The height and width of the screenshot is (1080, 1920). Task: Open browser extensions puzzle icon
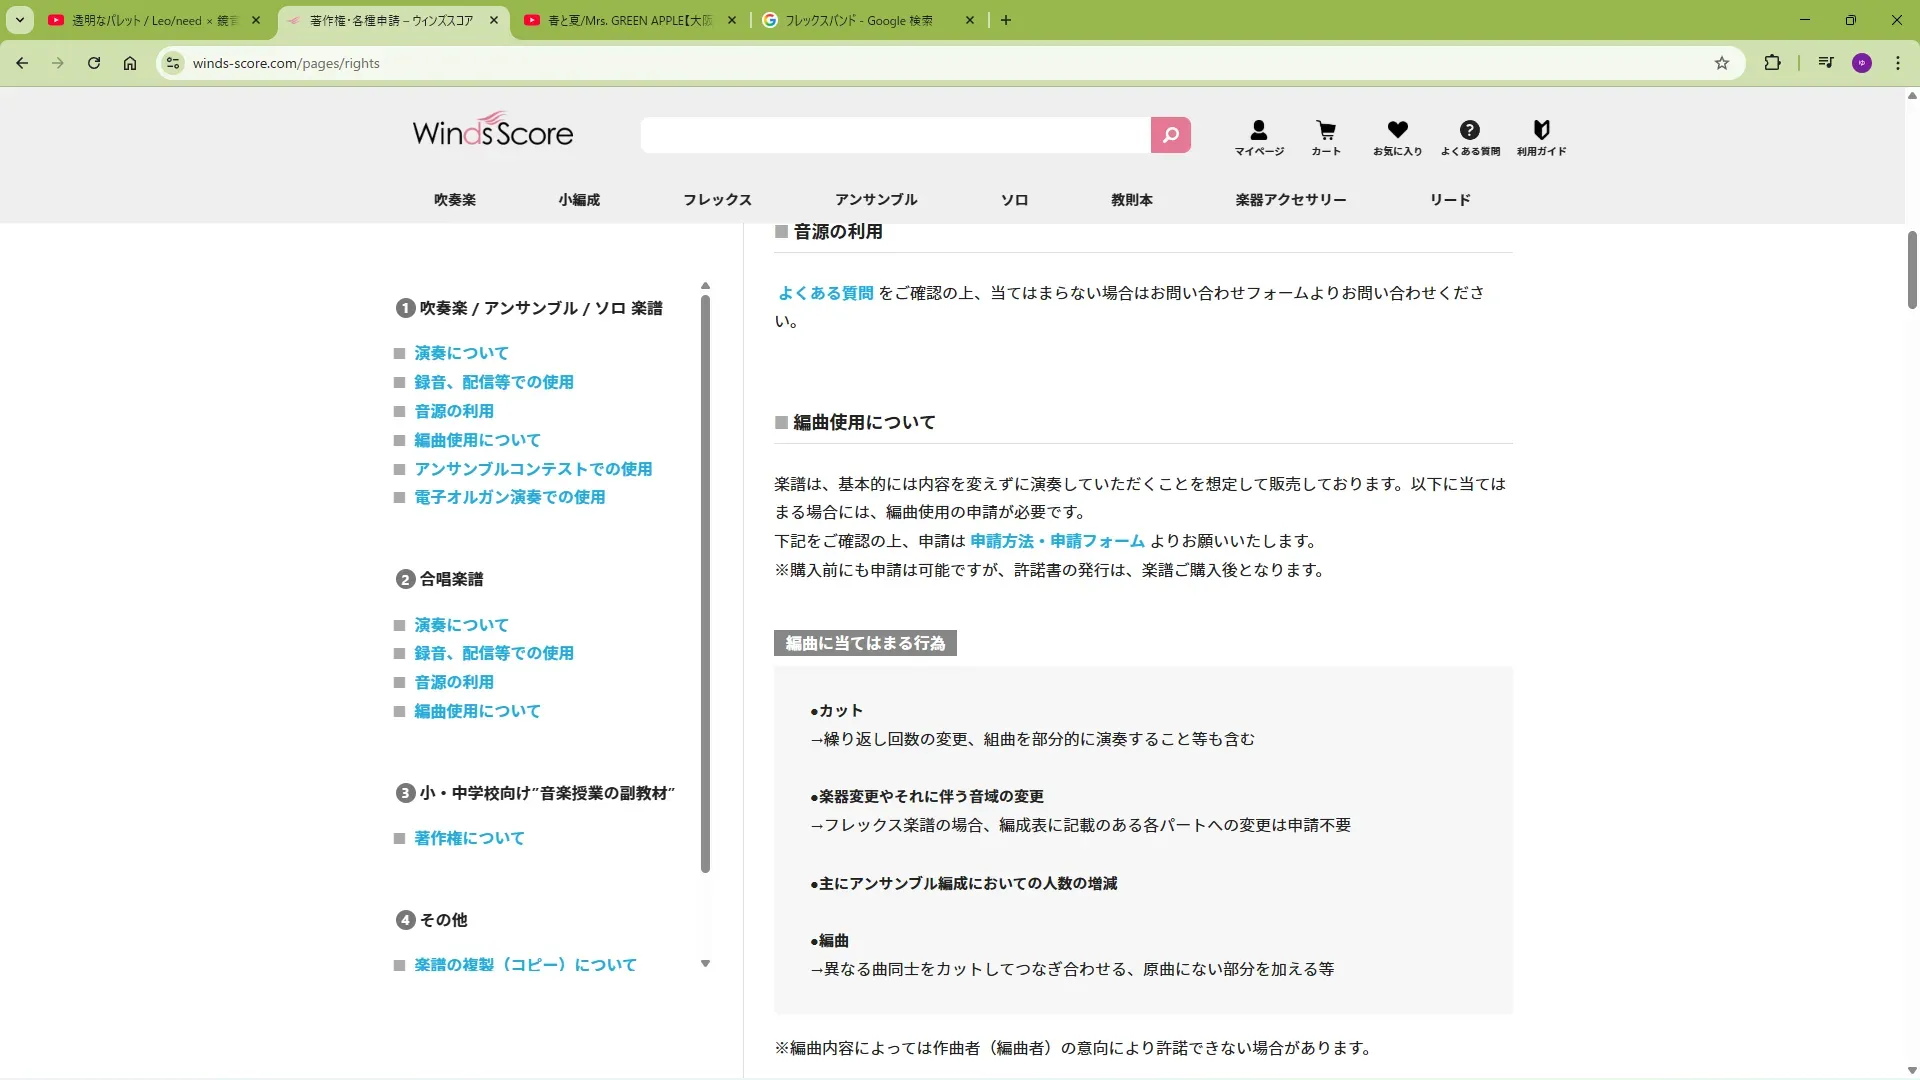pos(1772,63)
